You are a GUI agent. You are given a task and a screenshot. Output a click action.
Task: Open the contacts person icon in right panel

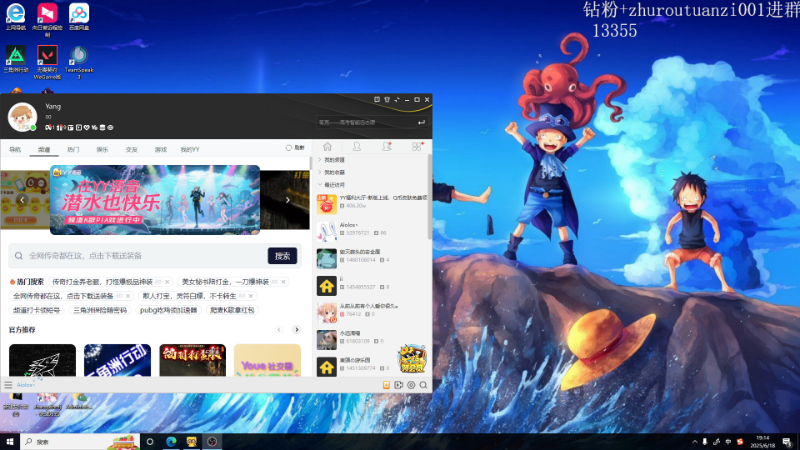coord(357,147)
